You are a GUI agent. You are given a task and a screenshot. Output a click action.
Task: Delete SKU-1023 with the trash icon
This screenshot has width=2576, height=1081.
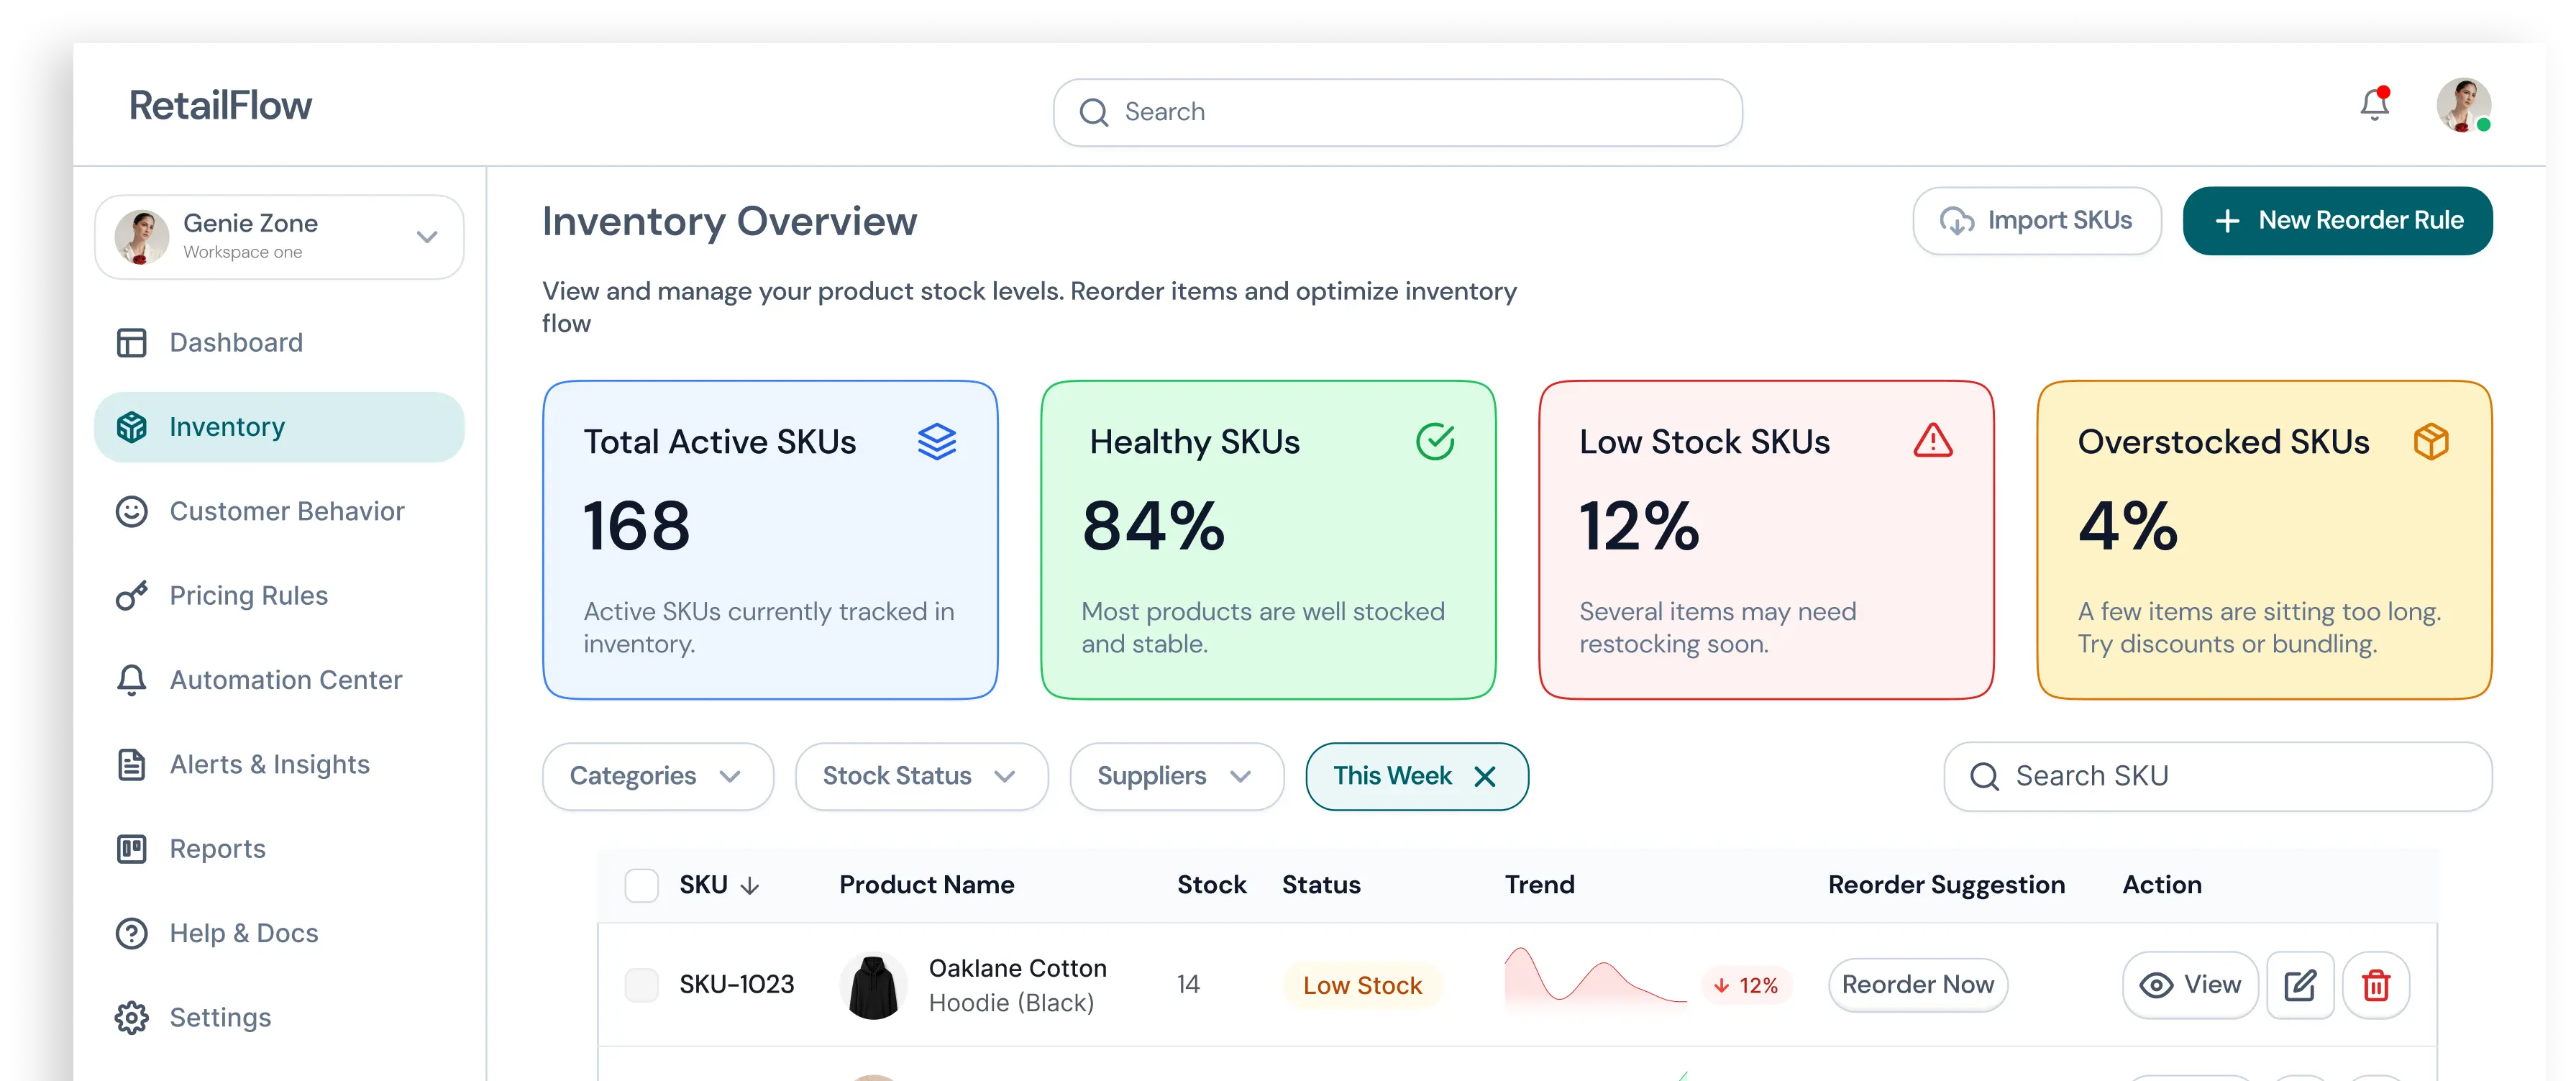click(x=2375, y=985)
